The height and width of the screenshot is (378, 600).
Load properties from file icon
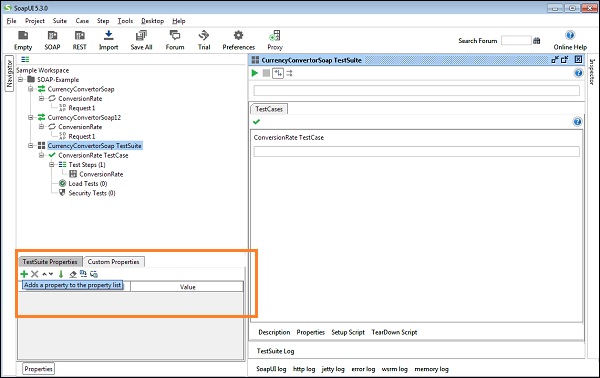pyautogui.click(x=83, y=274)
